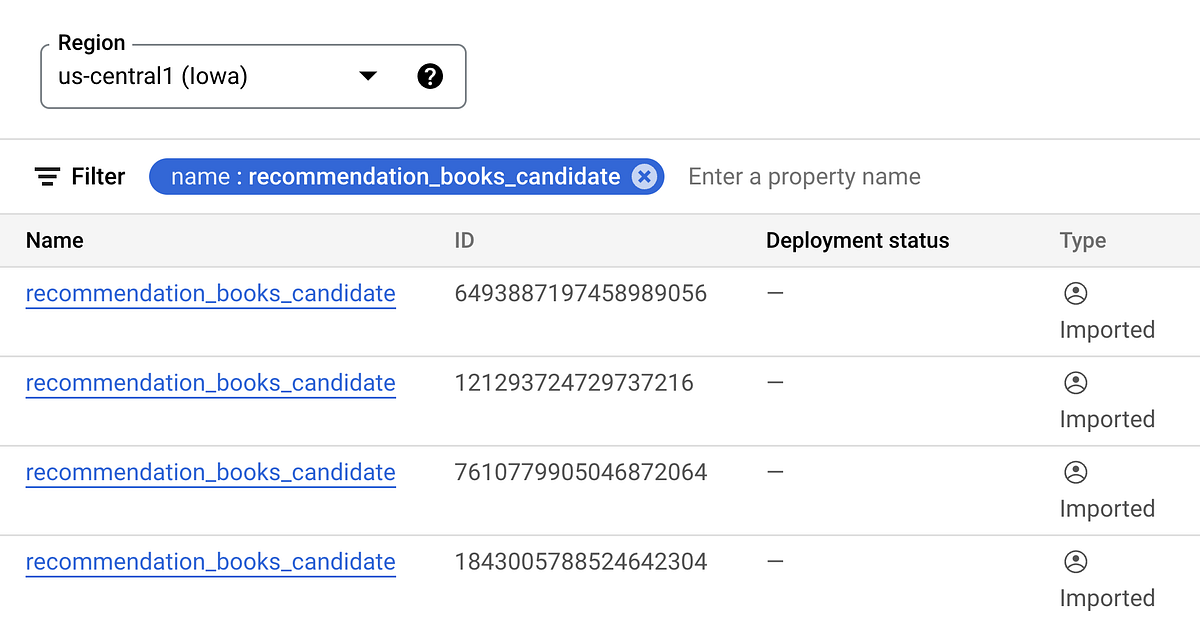Image resolution: width=1200 pixels, height=622 pixels.
Task: Click the ID column header
Action: [464, 240]
